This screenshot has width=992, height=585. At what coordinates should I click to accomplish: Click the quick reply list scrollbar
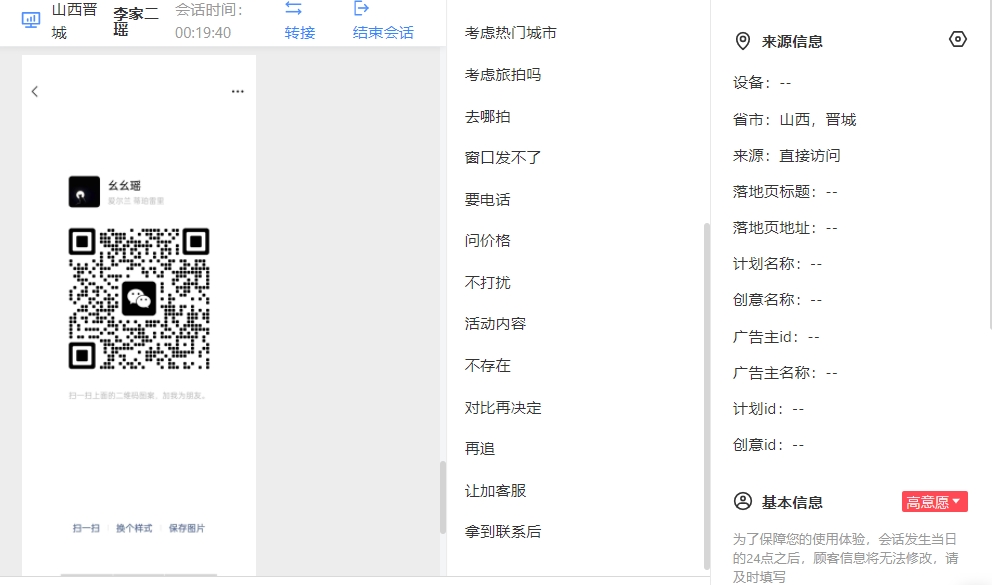click(x=707, y=396)
